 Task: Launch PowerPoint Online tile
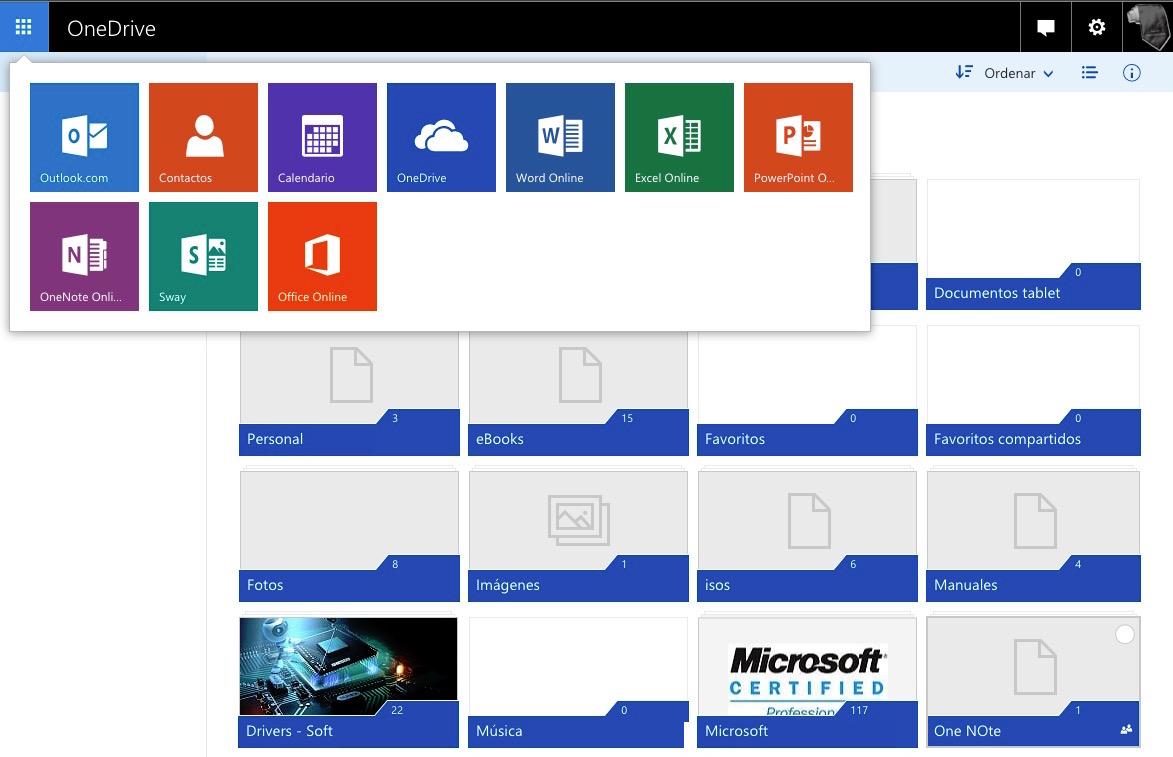pos(798,138)
